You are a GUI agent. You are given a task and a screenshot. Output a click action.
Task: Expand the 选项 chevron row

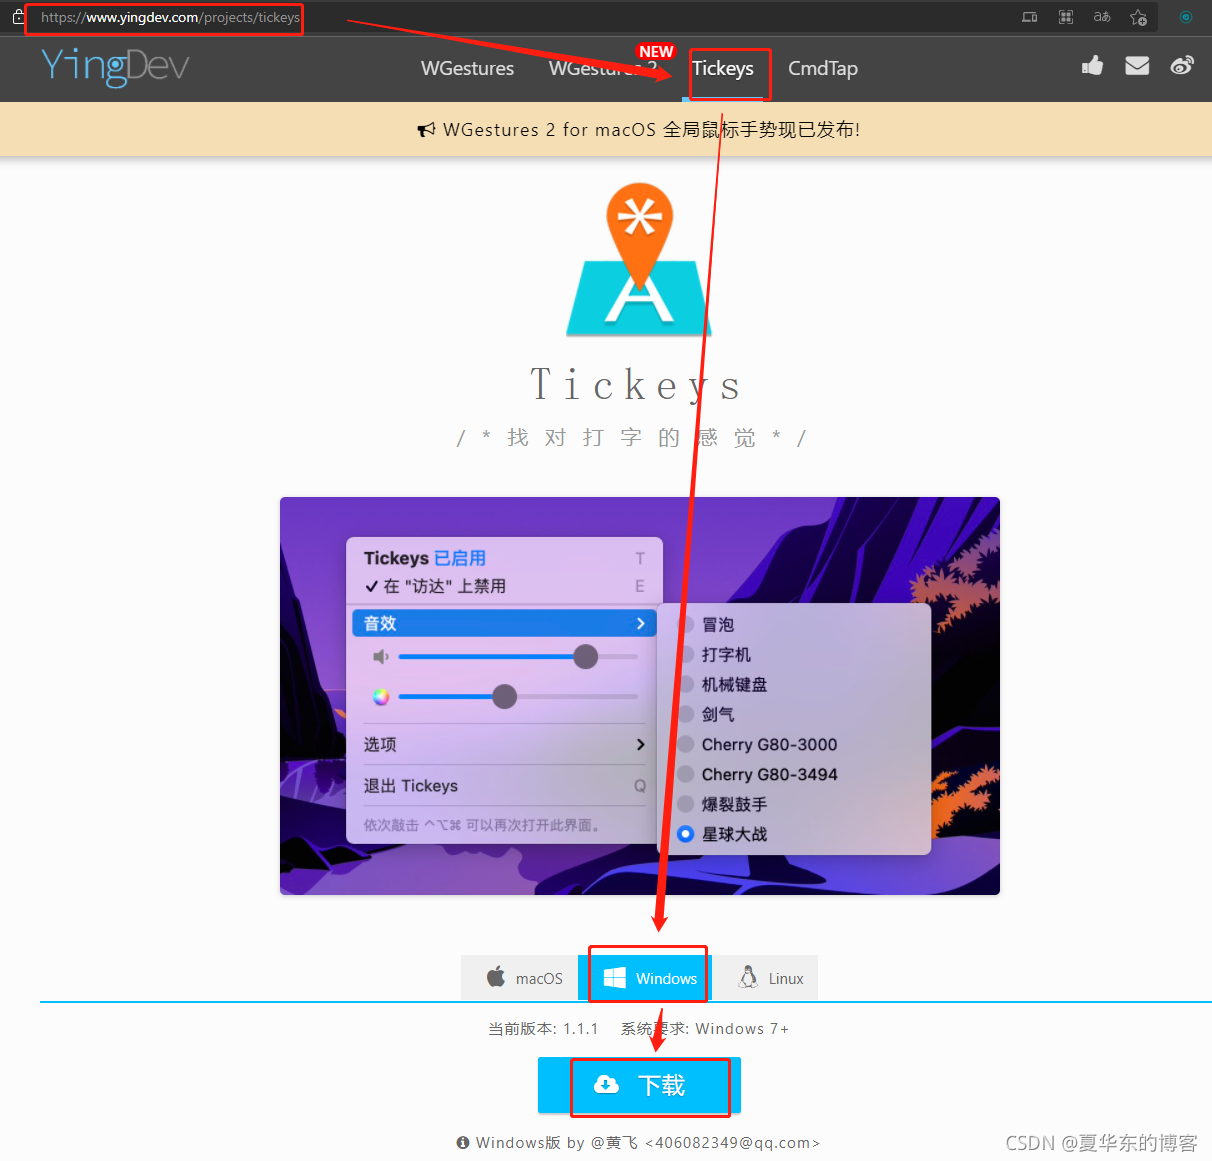pos(504,744)
